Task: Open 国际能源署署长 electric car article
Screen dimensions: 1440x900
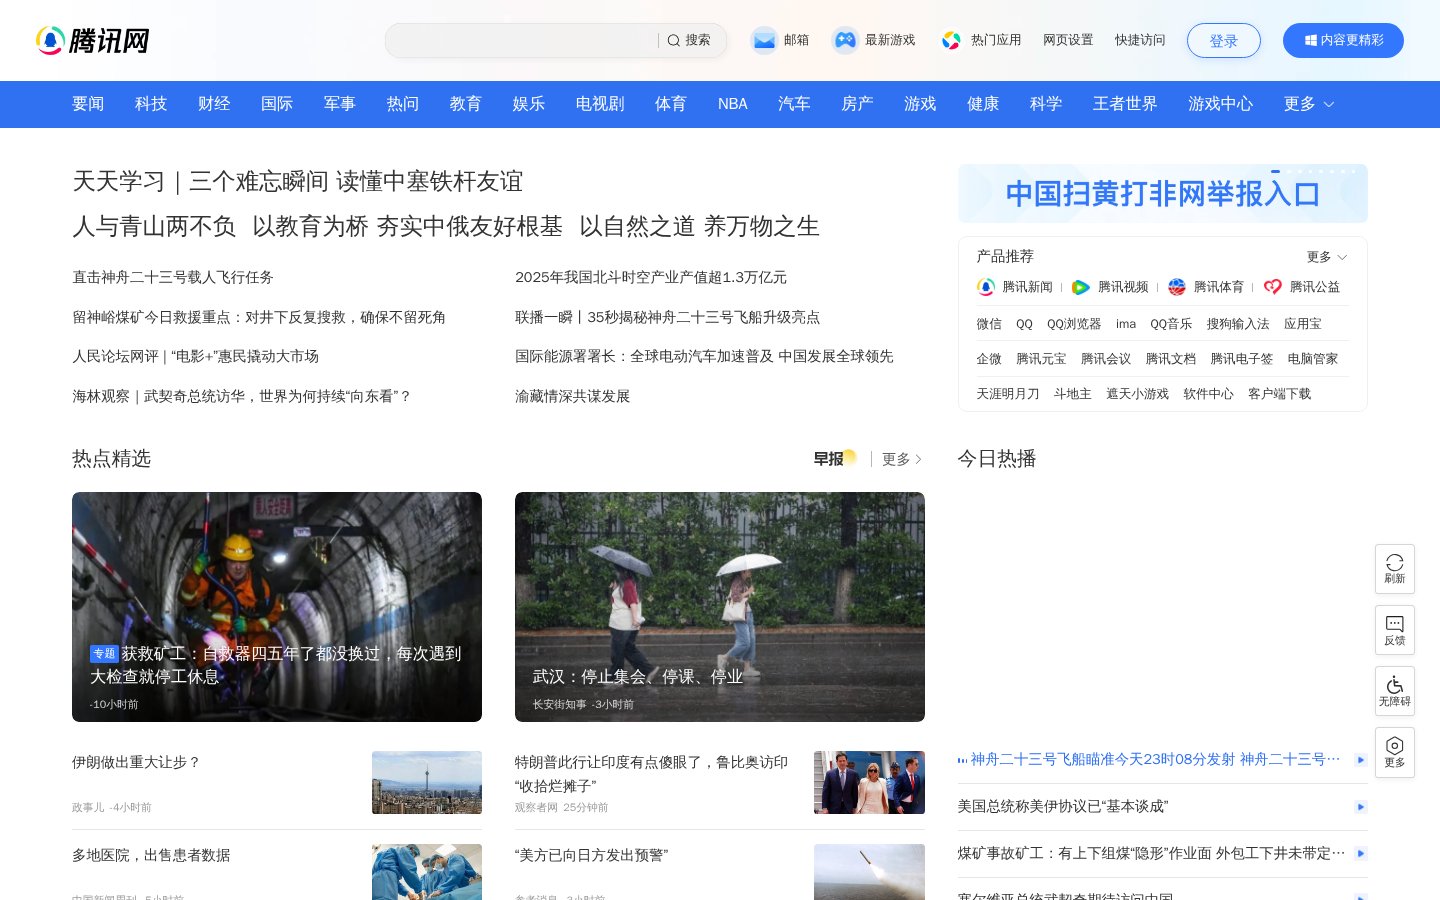Action: click(704, 356)
